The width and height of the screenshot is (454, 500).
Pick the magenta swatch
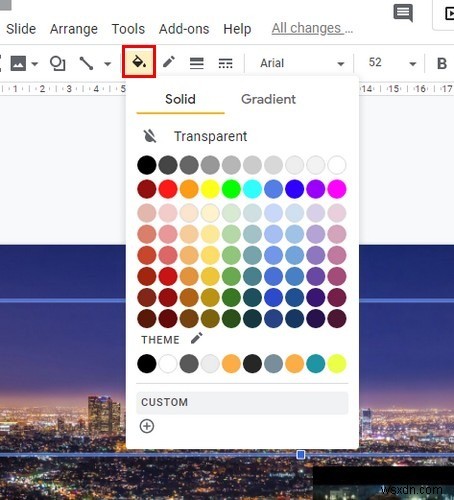[x=337, y=189]
